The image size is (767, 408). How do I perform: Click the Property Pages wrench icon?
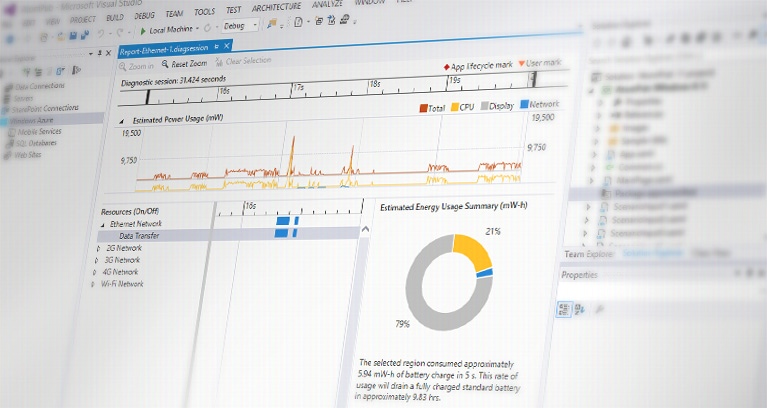coord(599,309)
